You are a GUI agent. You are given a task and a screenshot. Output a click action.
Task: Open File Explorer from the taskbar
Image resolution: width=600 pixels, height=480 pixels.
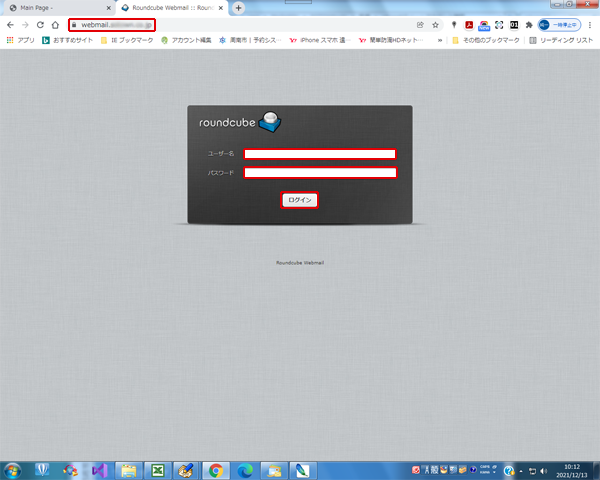click(x=129, y=470)
